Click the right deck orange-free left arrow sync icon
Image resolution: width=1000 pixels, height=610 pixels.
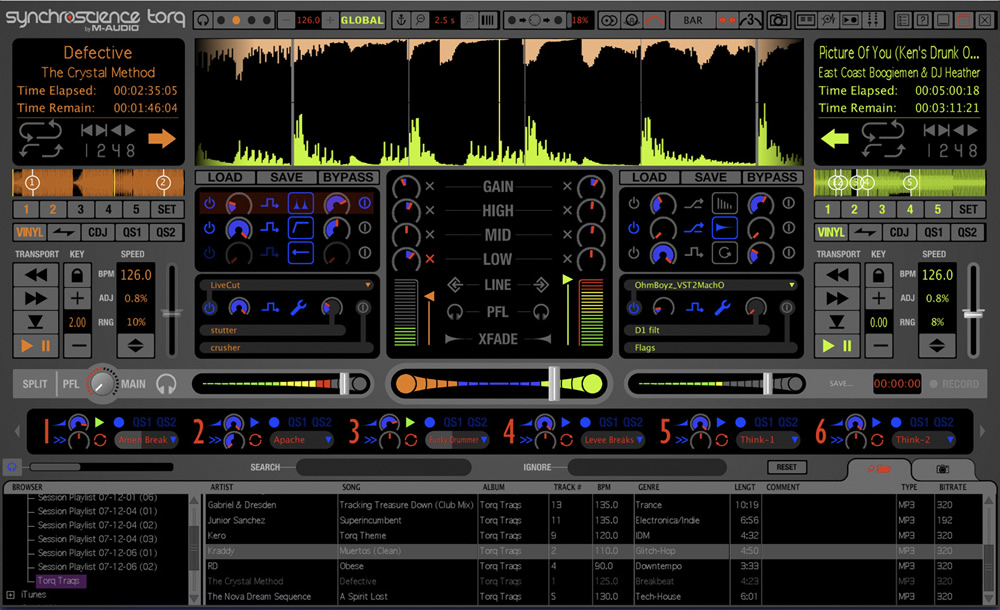point(834,138)
